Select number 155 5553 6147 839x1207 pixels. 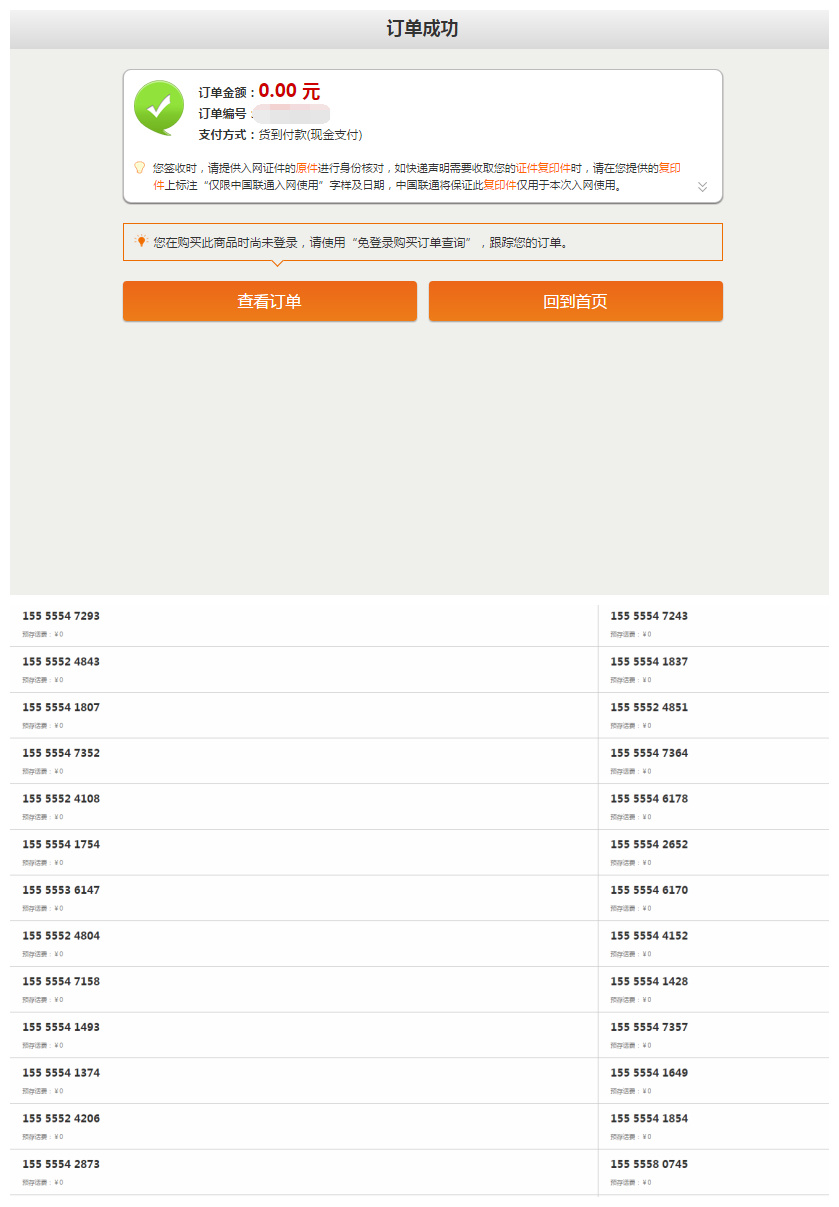tap(61, 890)
